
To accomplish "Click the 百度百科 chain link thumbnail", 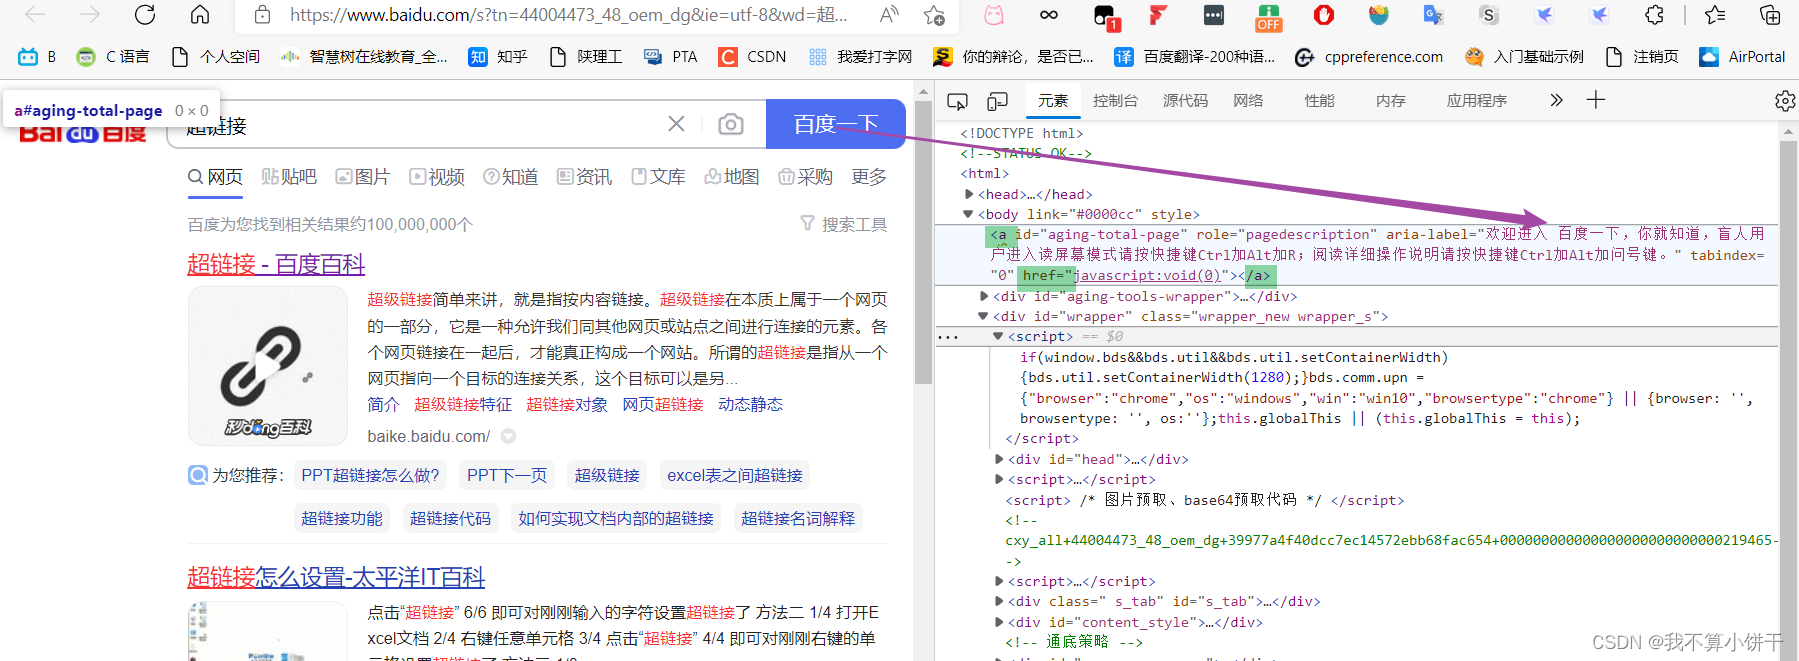I will [x=268, y=366].
